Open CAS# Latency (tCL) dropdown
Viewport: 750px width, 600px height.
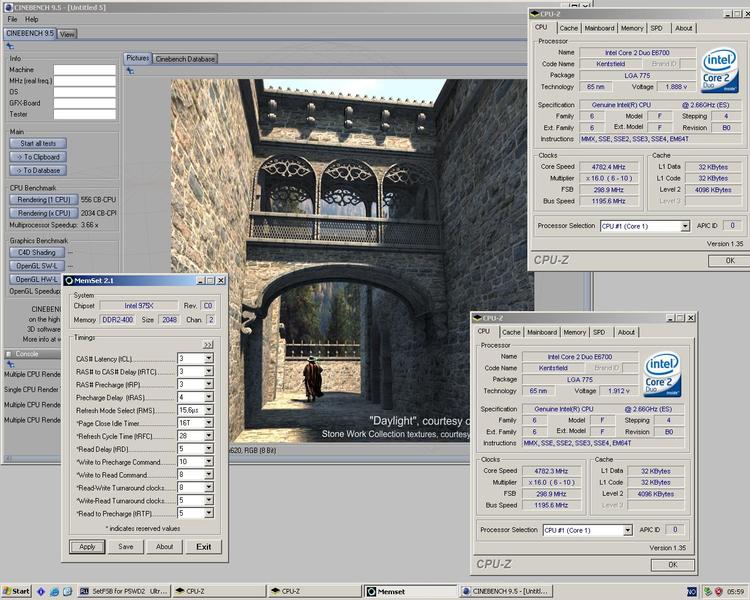pyautogui.click(x=209, y=358)
